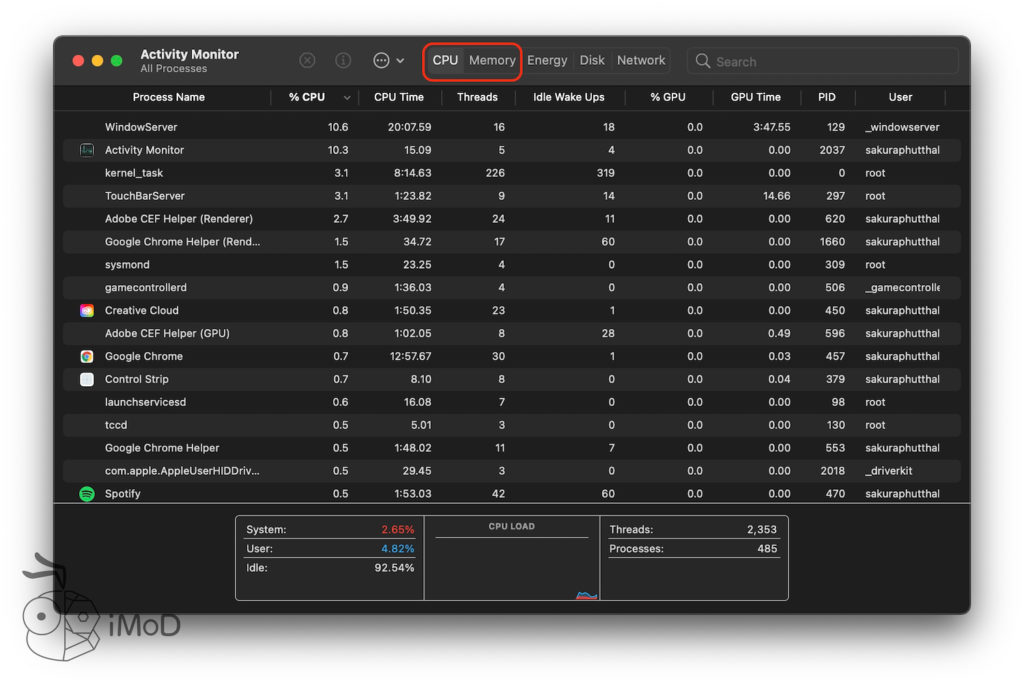Click the CPU Load graph

coord(511,565)
